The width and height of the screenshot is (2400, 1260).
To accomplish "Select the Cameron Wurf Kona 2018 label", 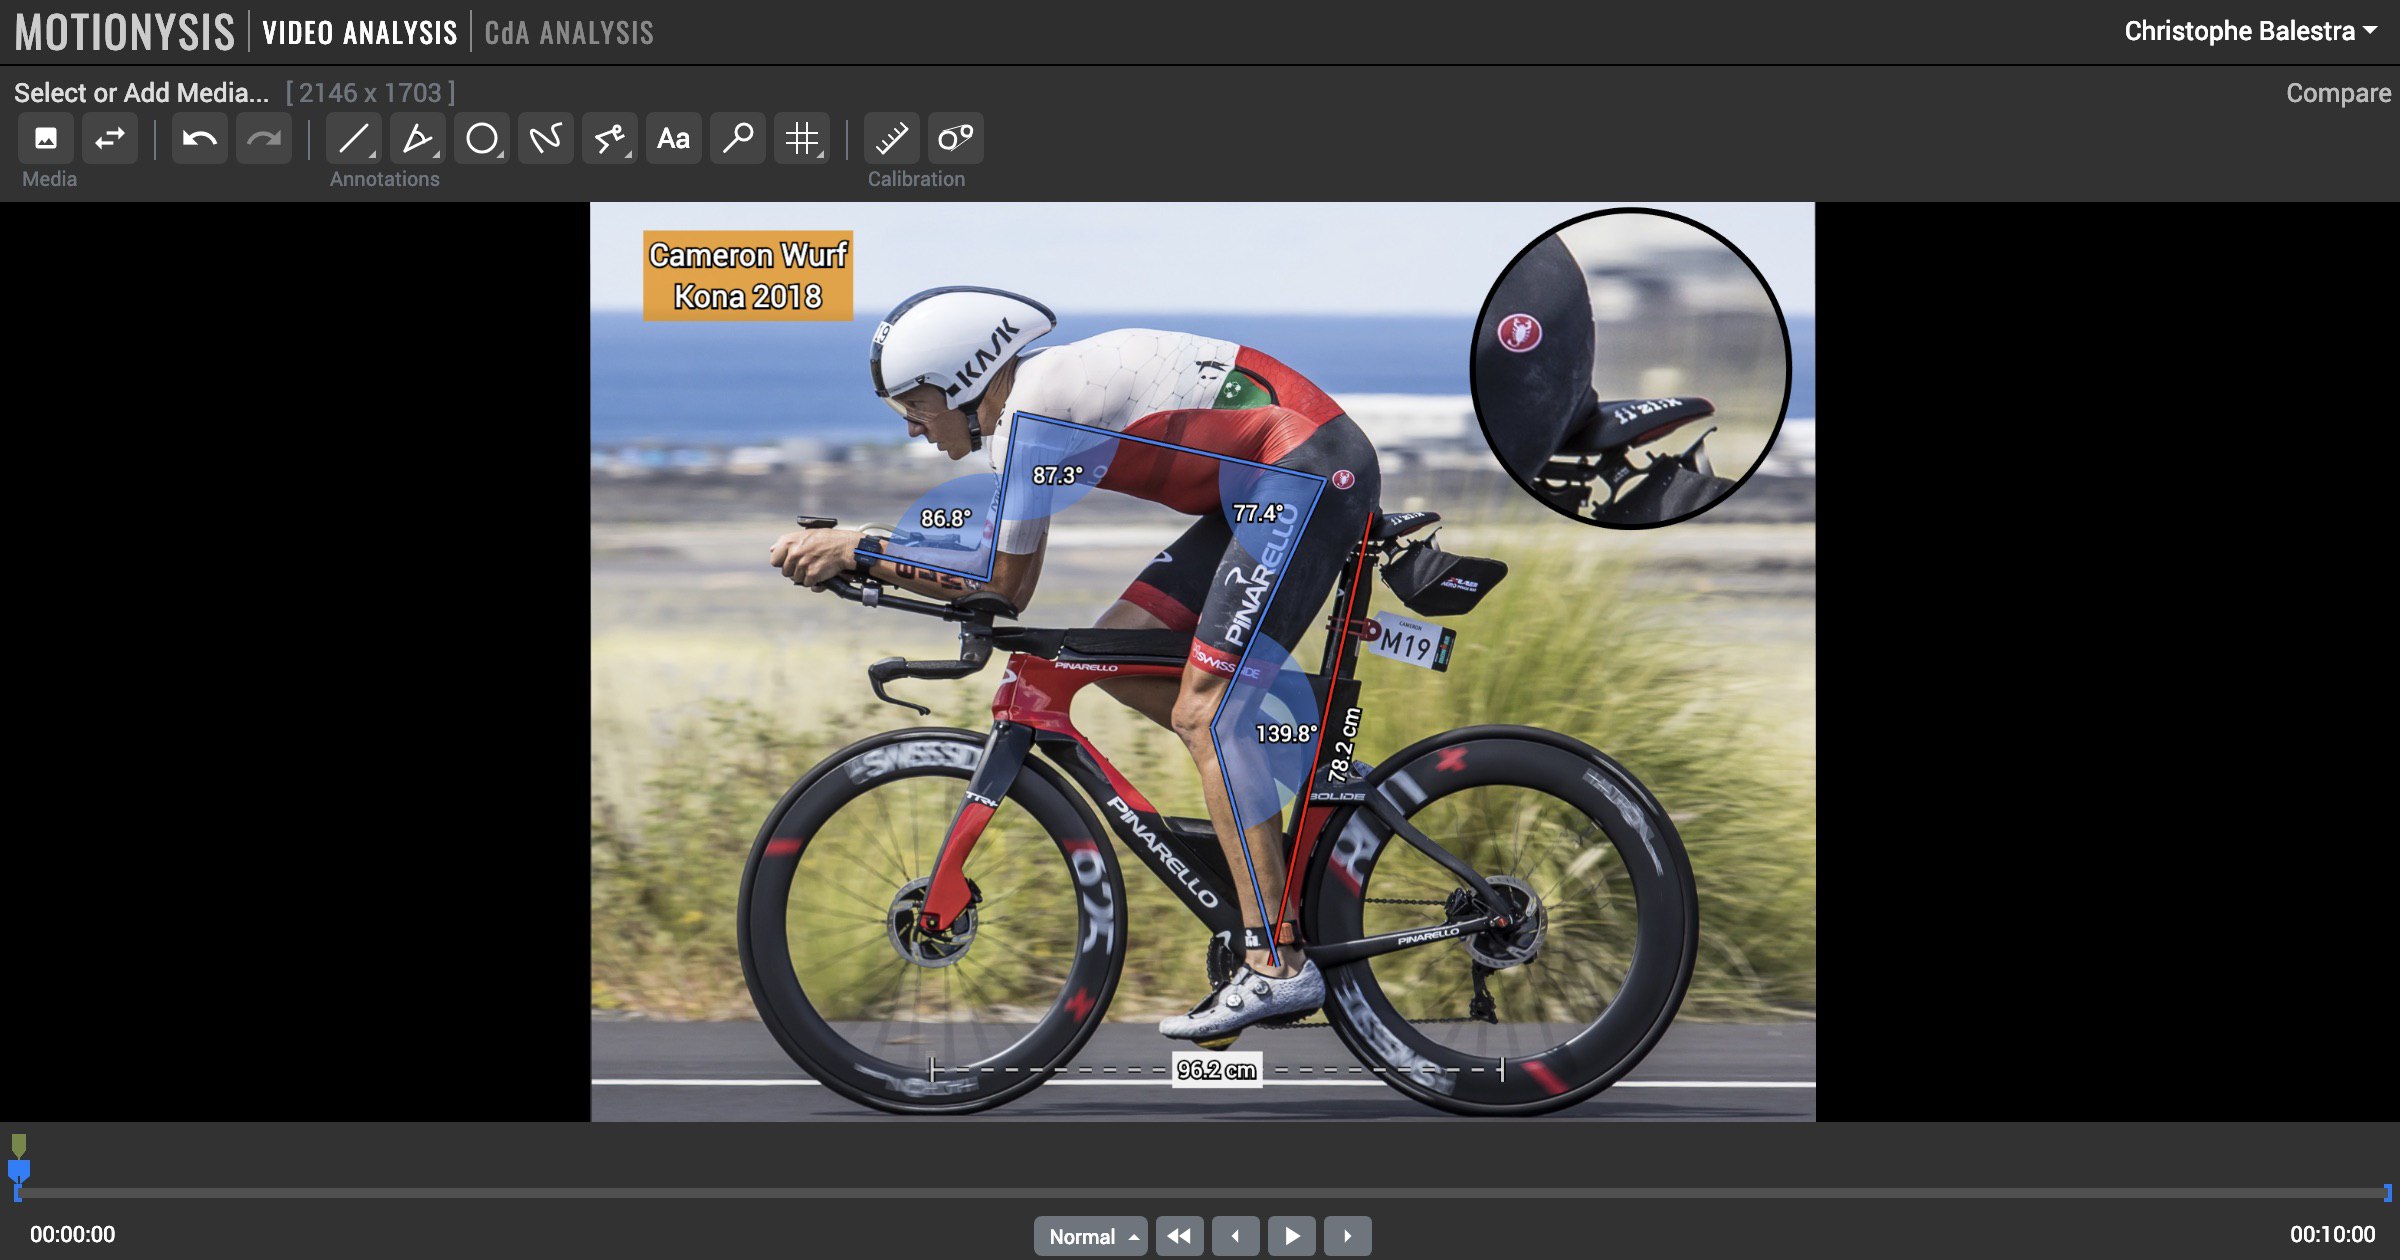I will coord(748,276).
